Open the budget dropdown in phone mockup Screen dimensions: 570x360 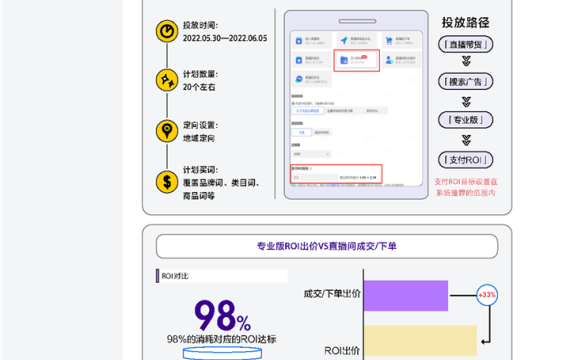click(311, 154)
